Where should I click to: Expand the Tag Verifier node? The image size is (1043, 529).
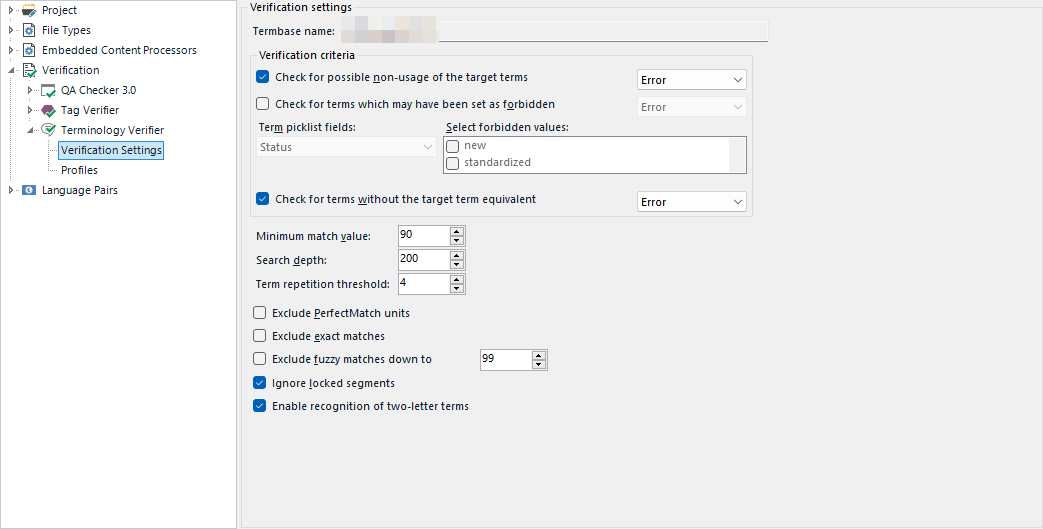pyautogui.click(x=30, y=110)
